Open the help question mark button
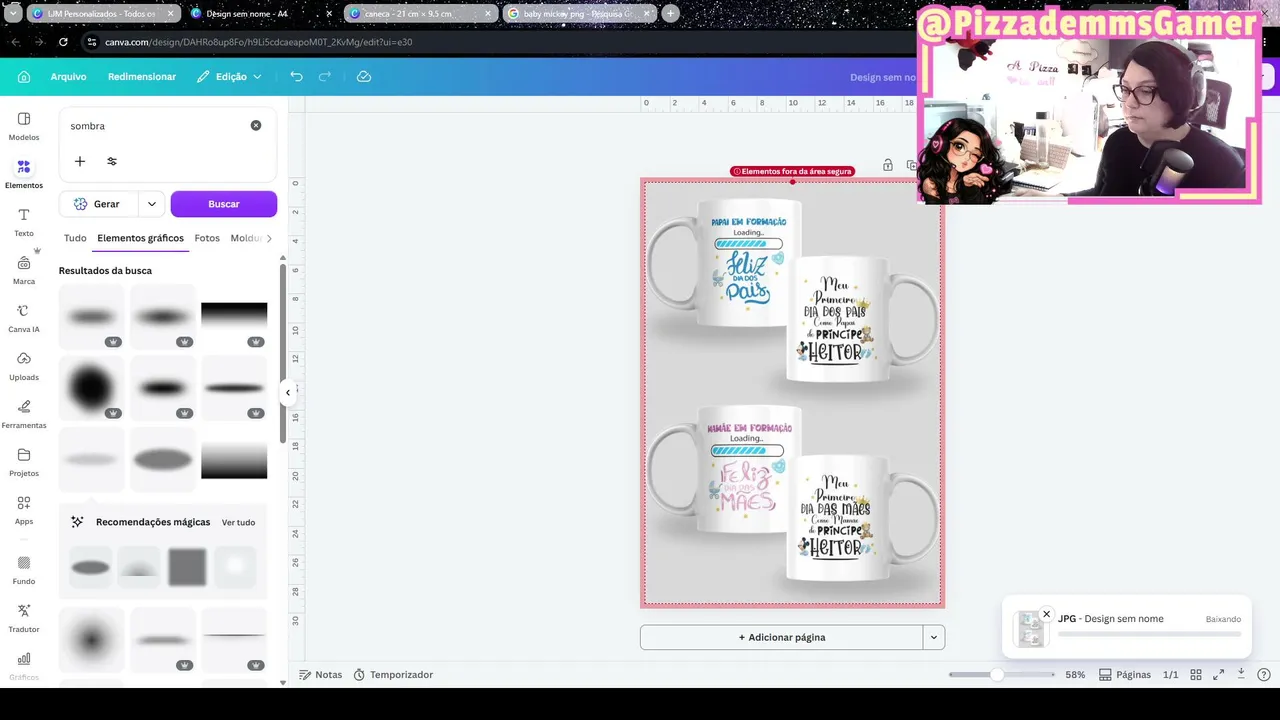This screenshot has width=1280, height=720. click(1264, 675)
